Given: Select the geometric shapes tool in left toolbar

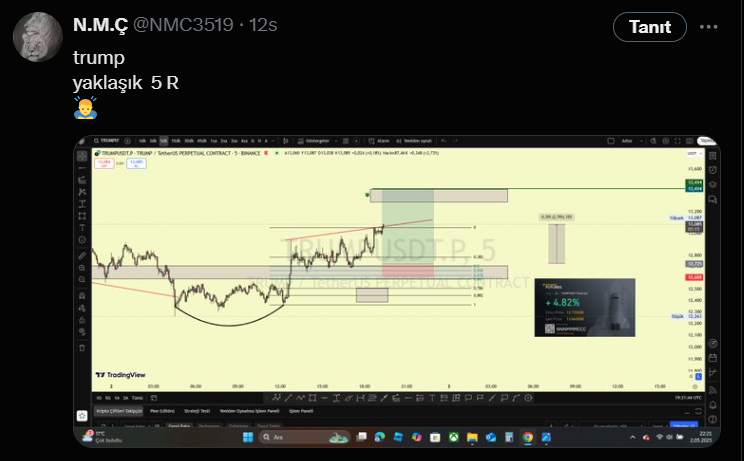Looking at the screenshot, I should (82, 216).
